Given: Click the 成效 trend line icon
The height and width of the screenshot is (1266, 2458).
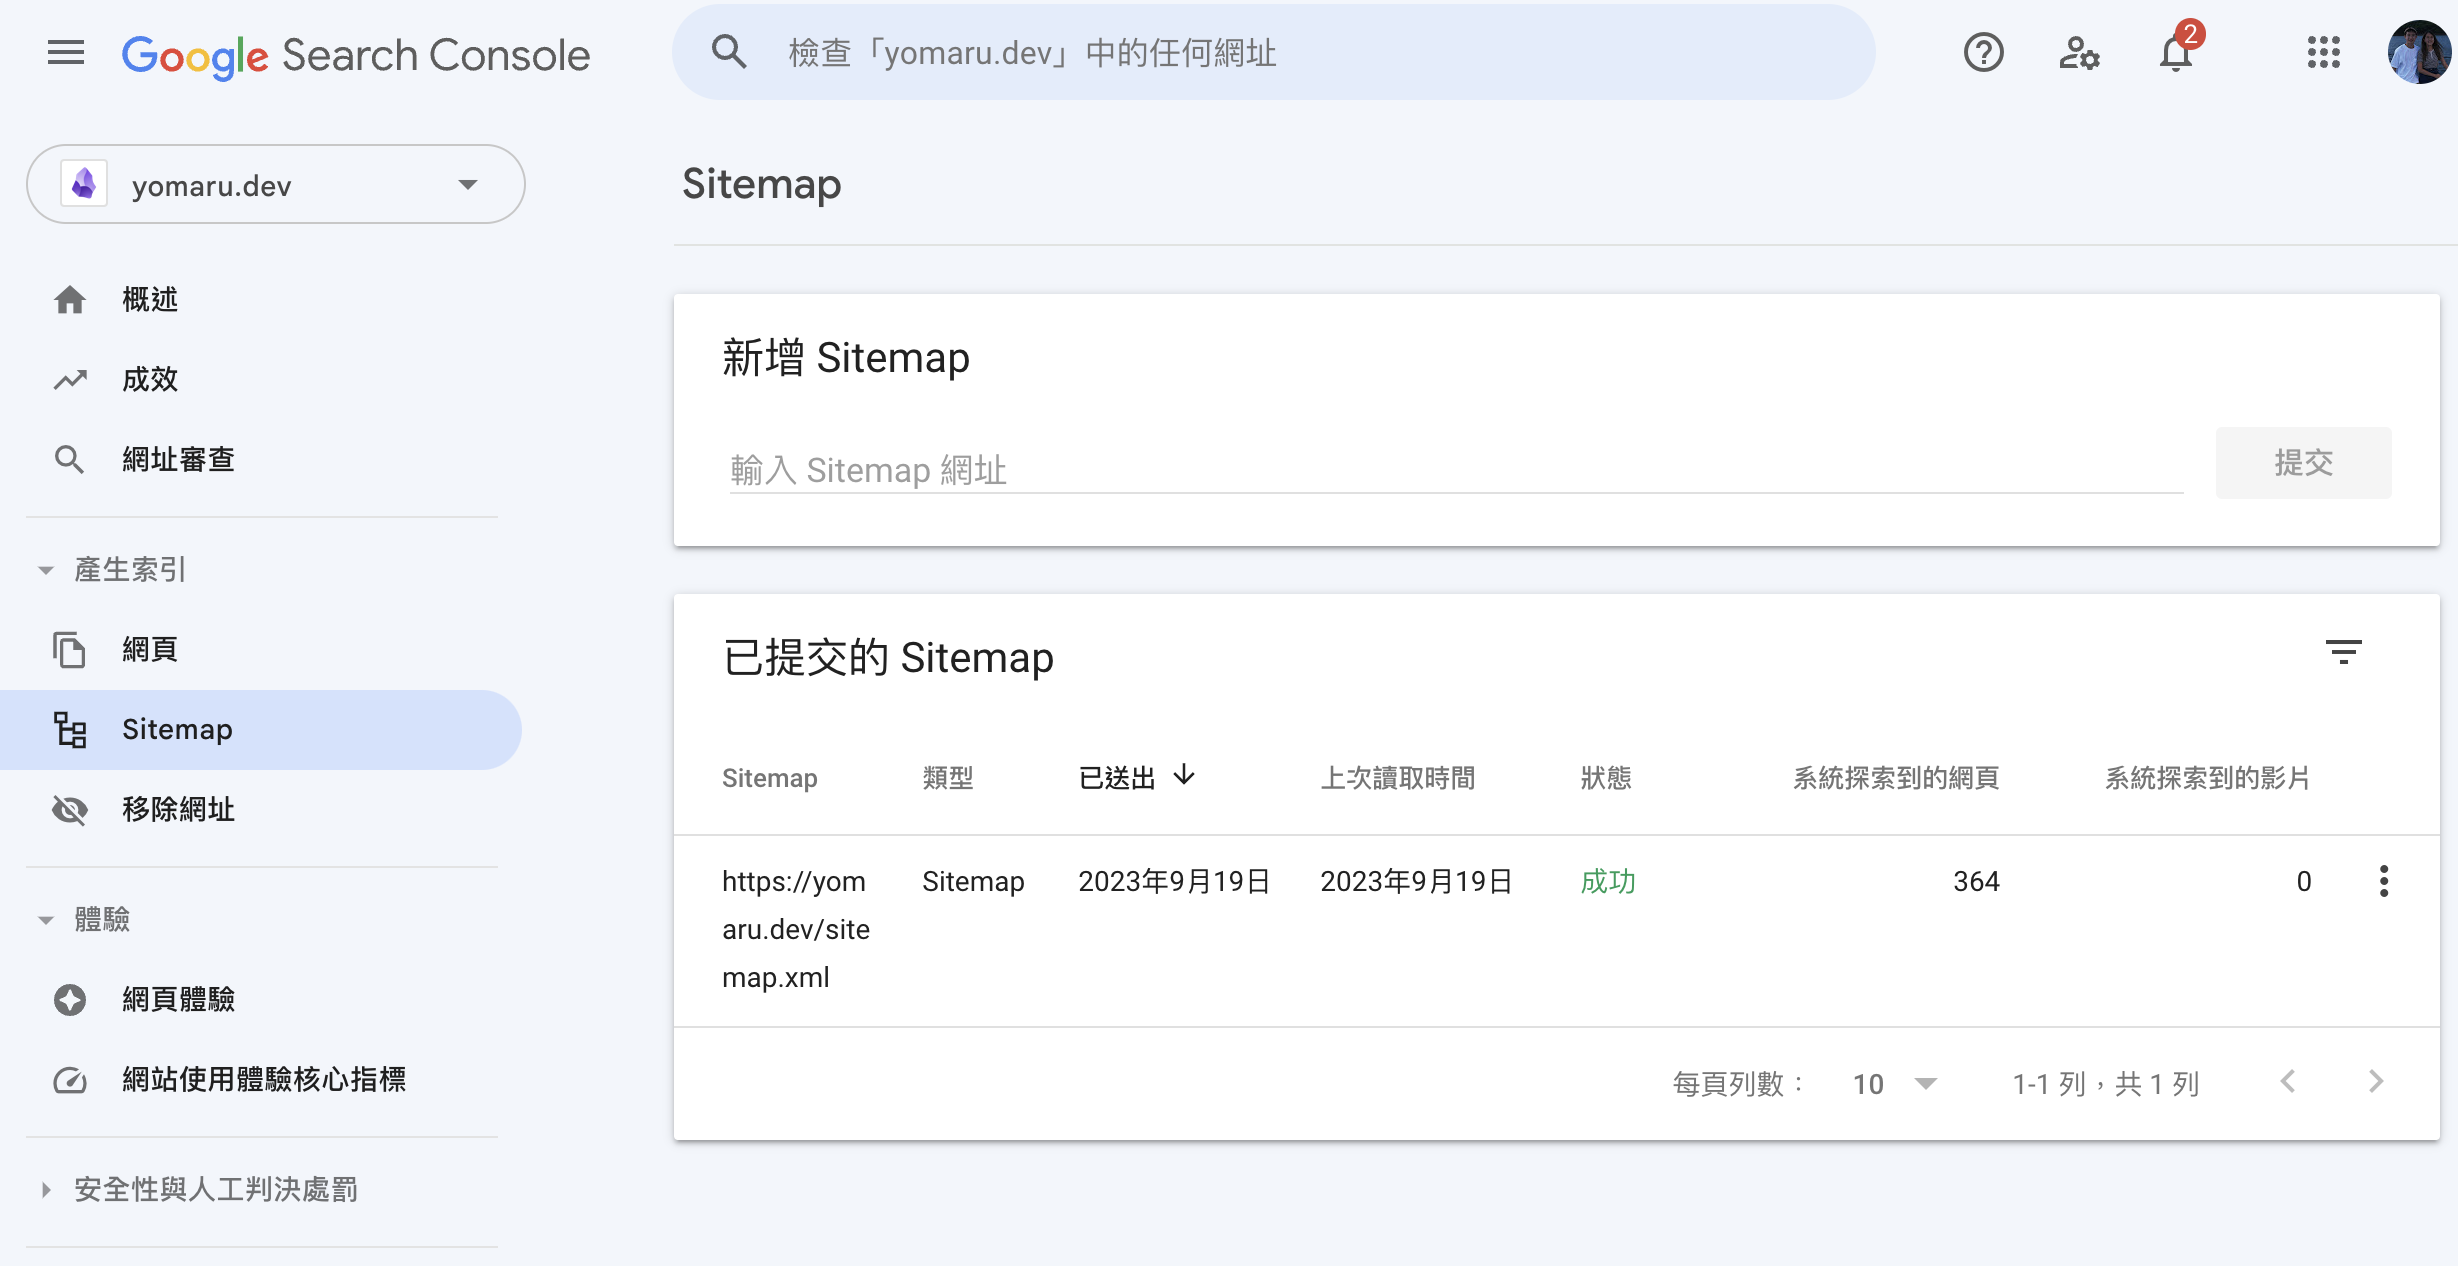Looking at the screenshot, I should (70, 379).
